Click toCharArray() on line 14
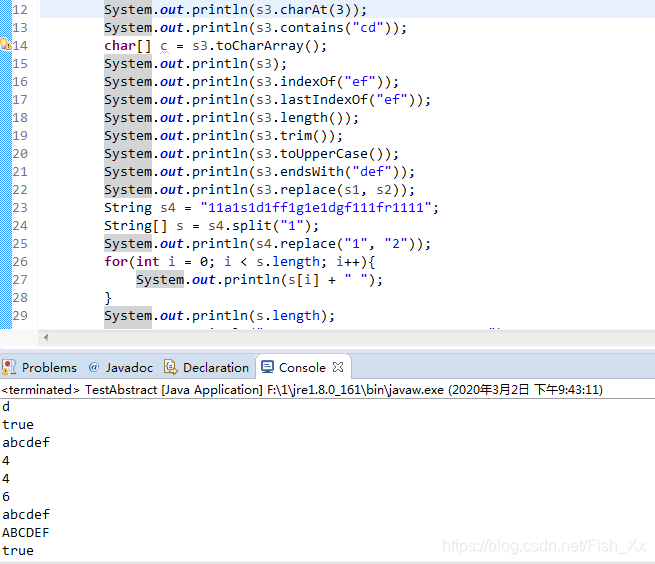Viewport: 655px width, 564px height. (267, 46)
